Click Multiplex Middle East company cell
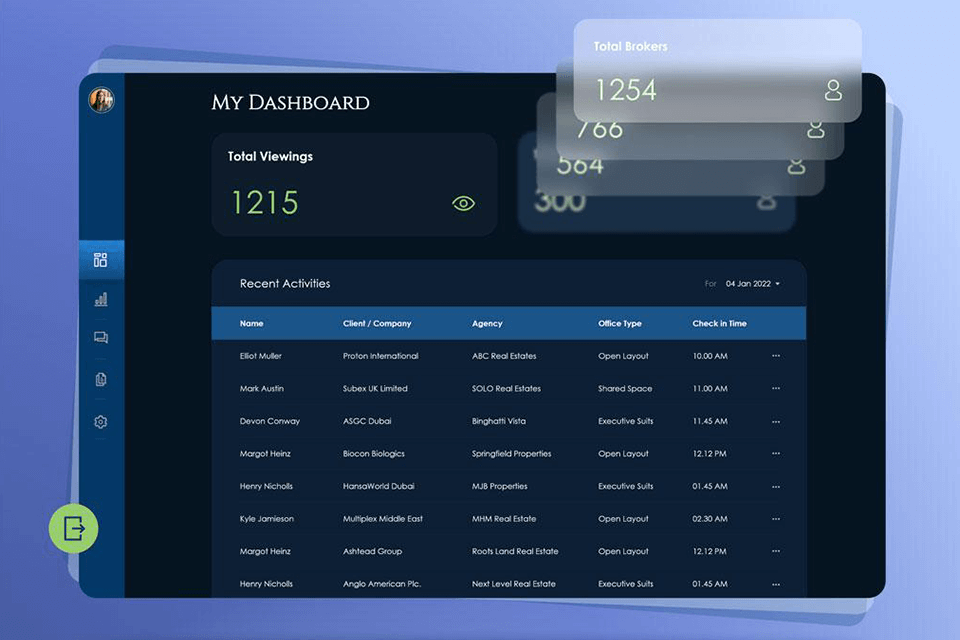The image size is (960, 640). [383, 519]
